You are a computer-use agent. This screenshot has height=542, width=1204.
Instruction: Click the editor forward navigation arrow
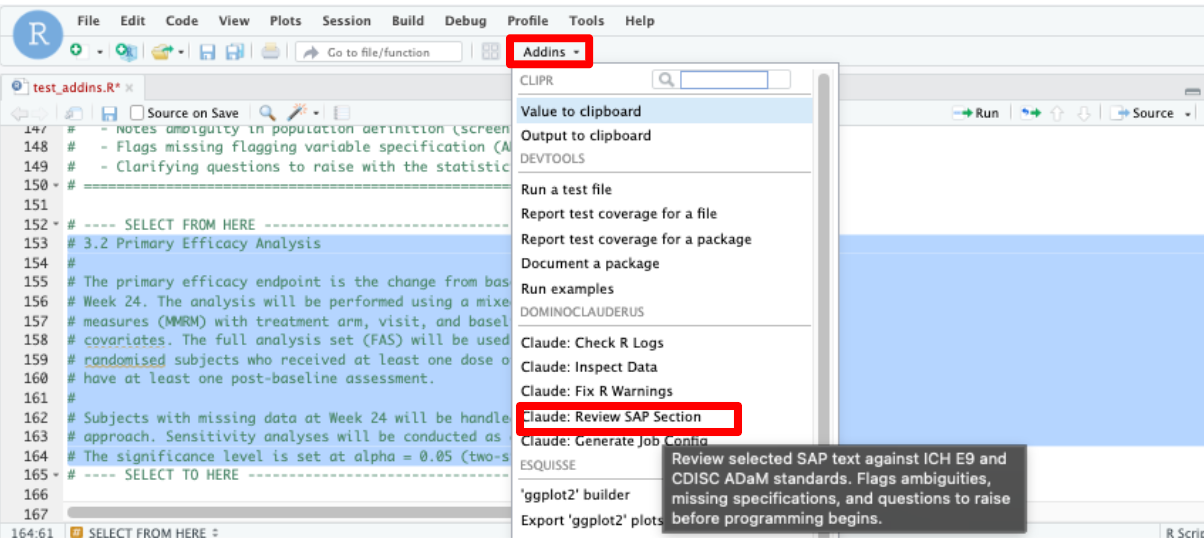[40, 113]
